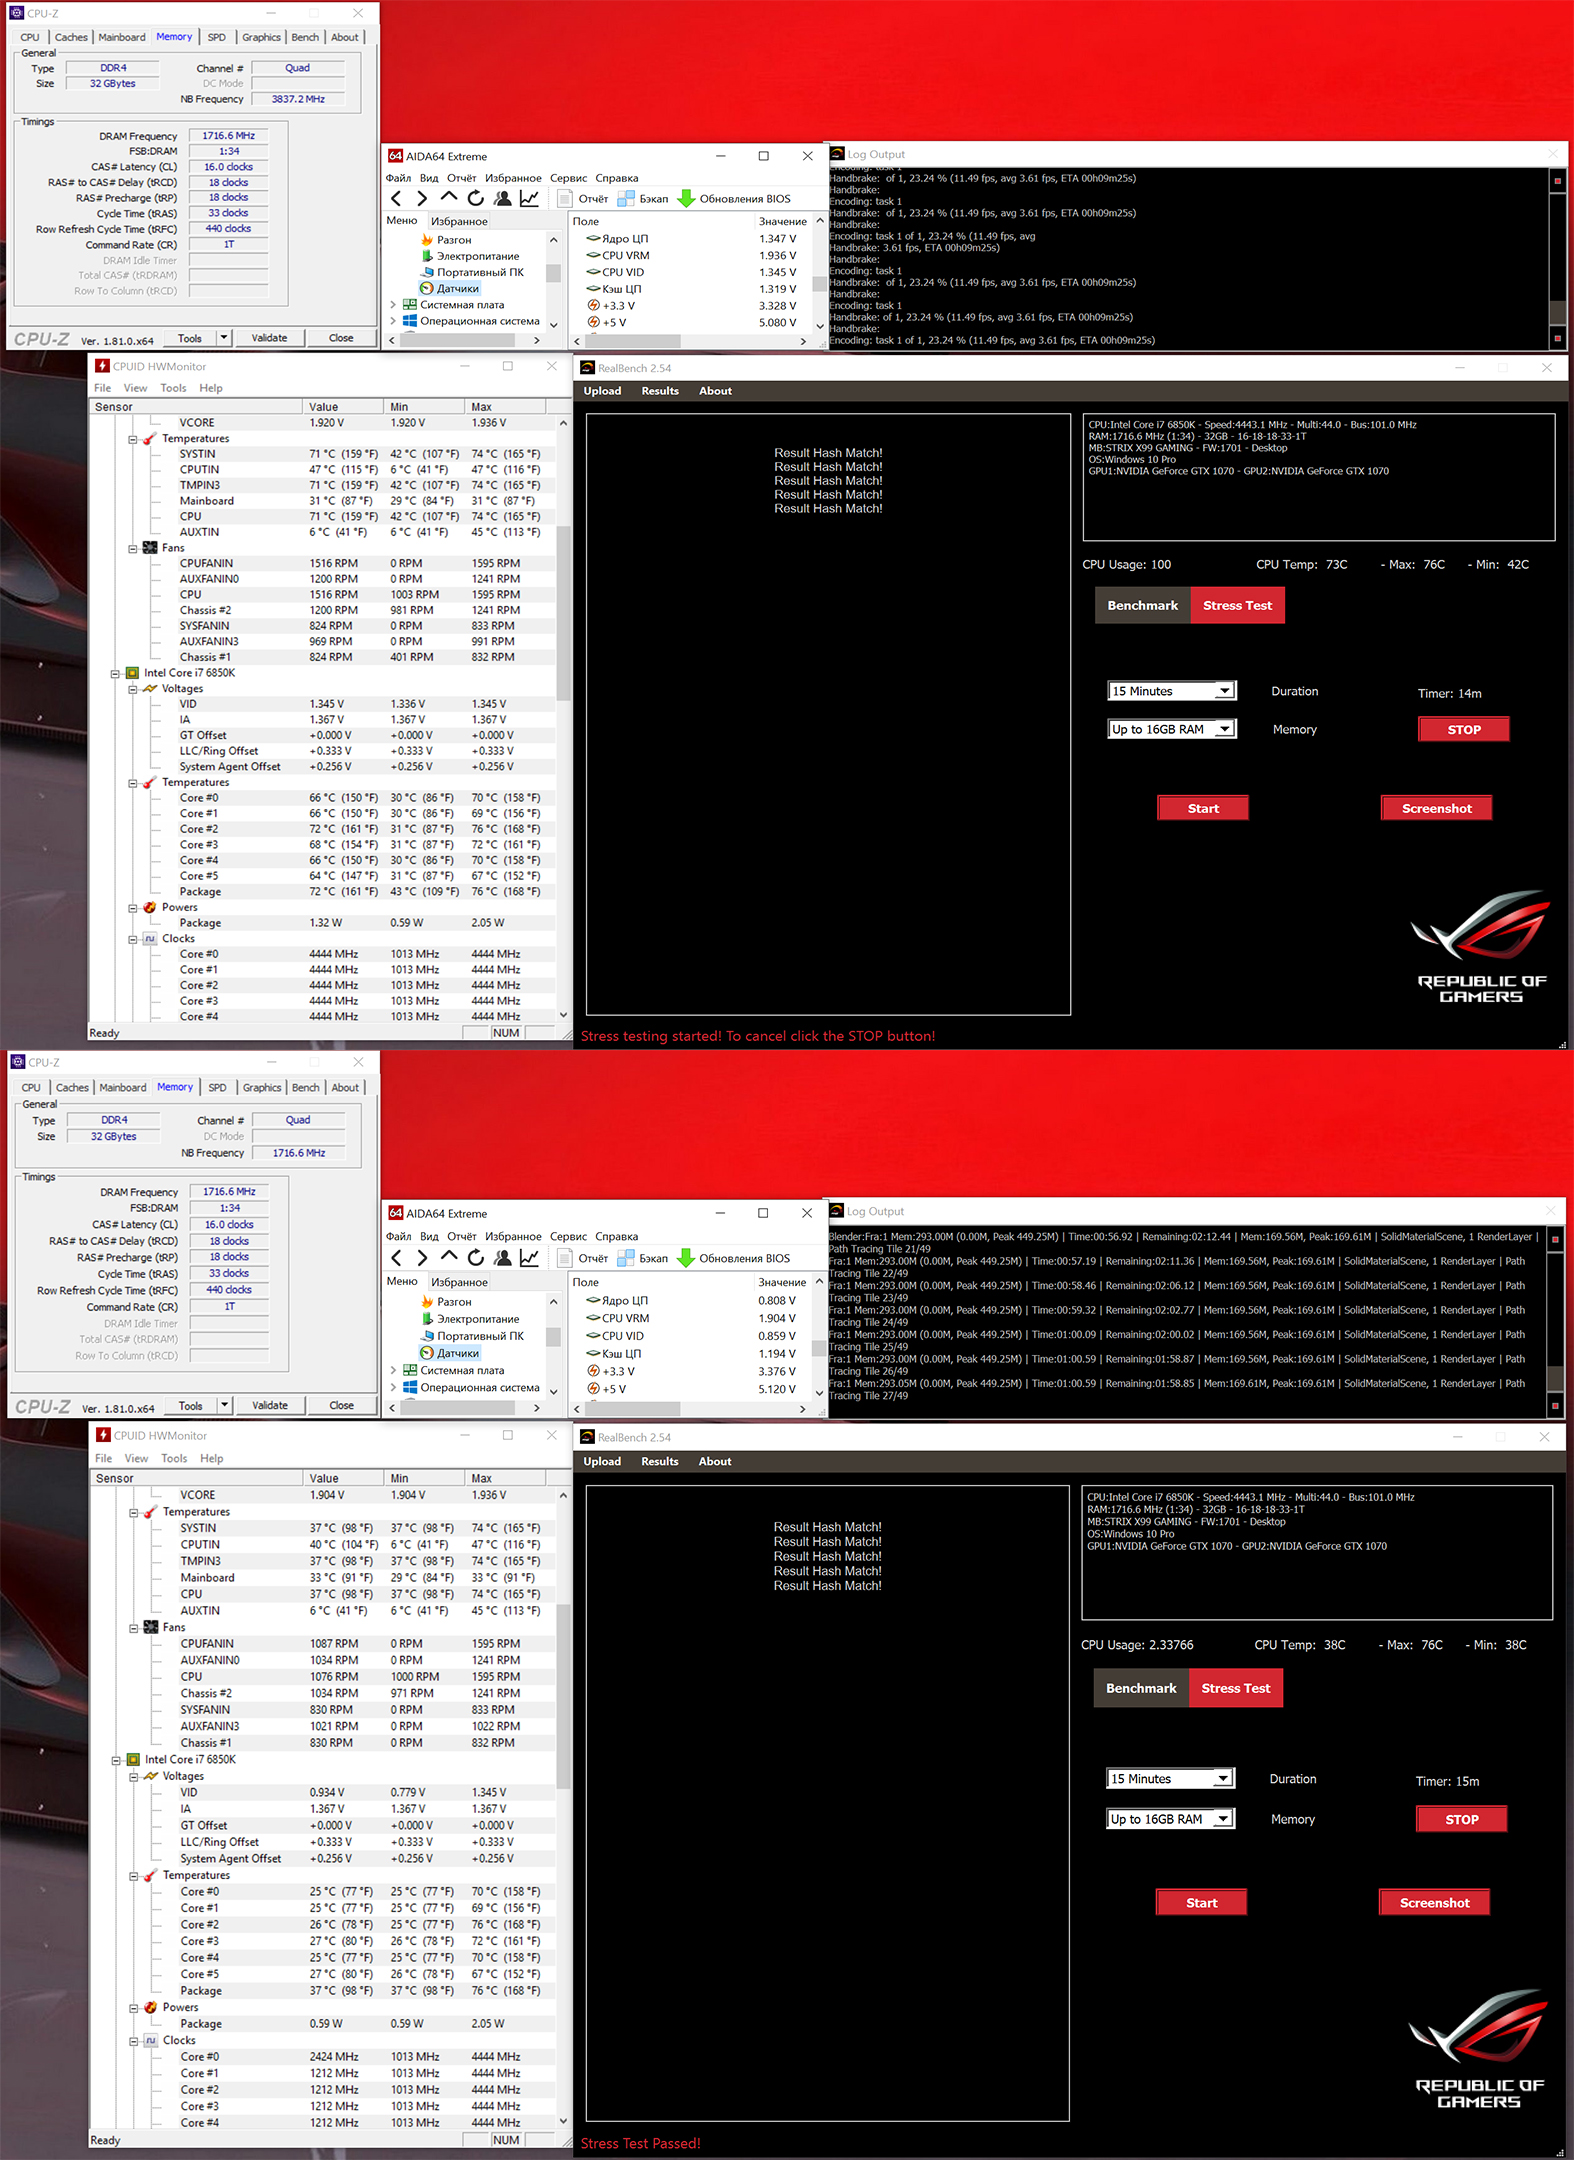Image resolution: width=1574 pixels, height=2160 pixels.
Task: Switch to the Mainboard tab in upper CPU-Z
Action: pos(122,37)
